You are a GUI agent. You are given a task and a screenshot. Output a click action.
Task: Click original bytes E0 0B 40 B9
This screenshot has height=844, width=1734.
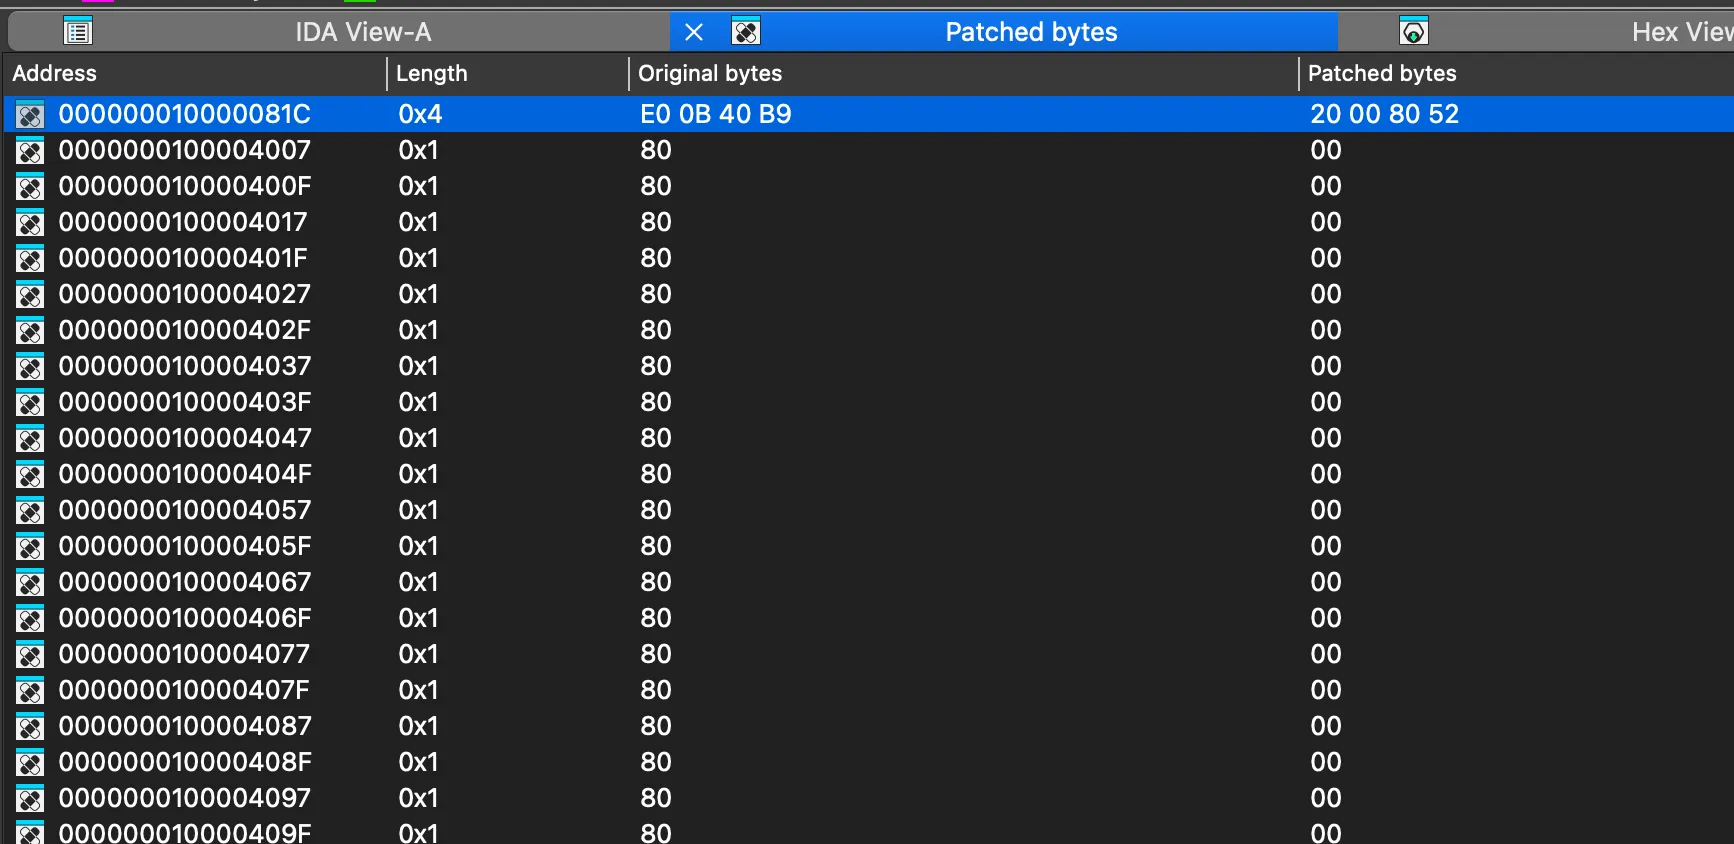coord(715,114)
